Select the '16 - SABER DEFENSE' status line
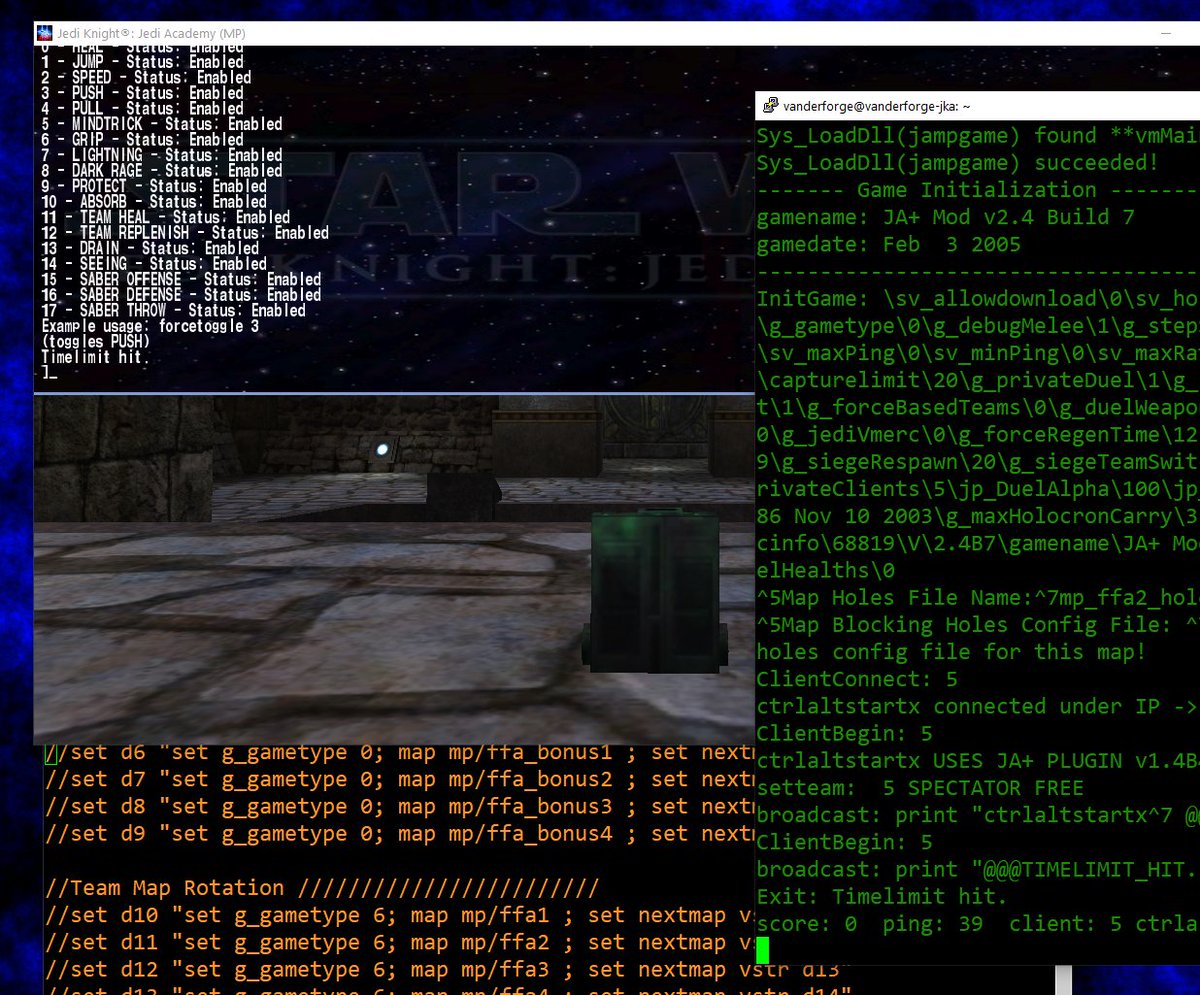 tap(181, 294)
